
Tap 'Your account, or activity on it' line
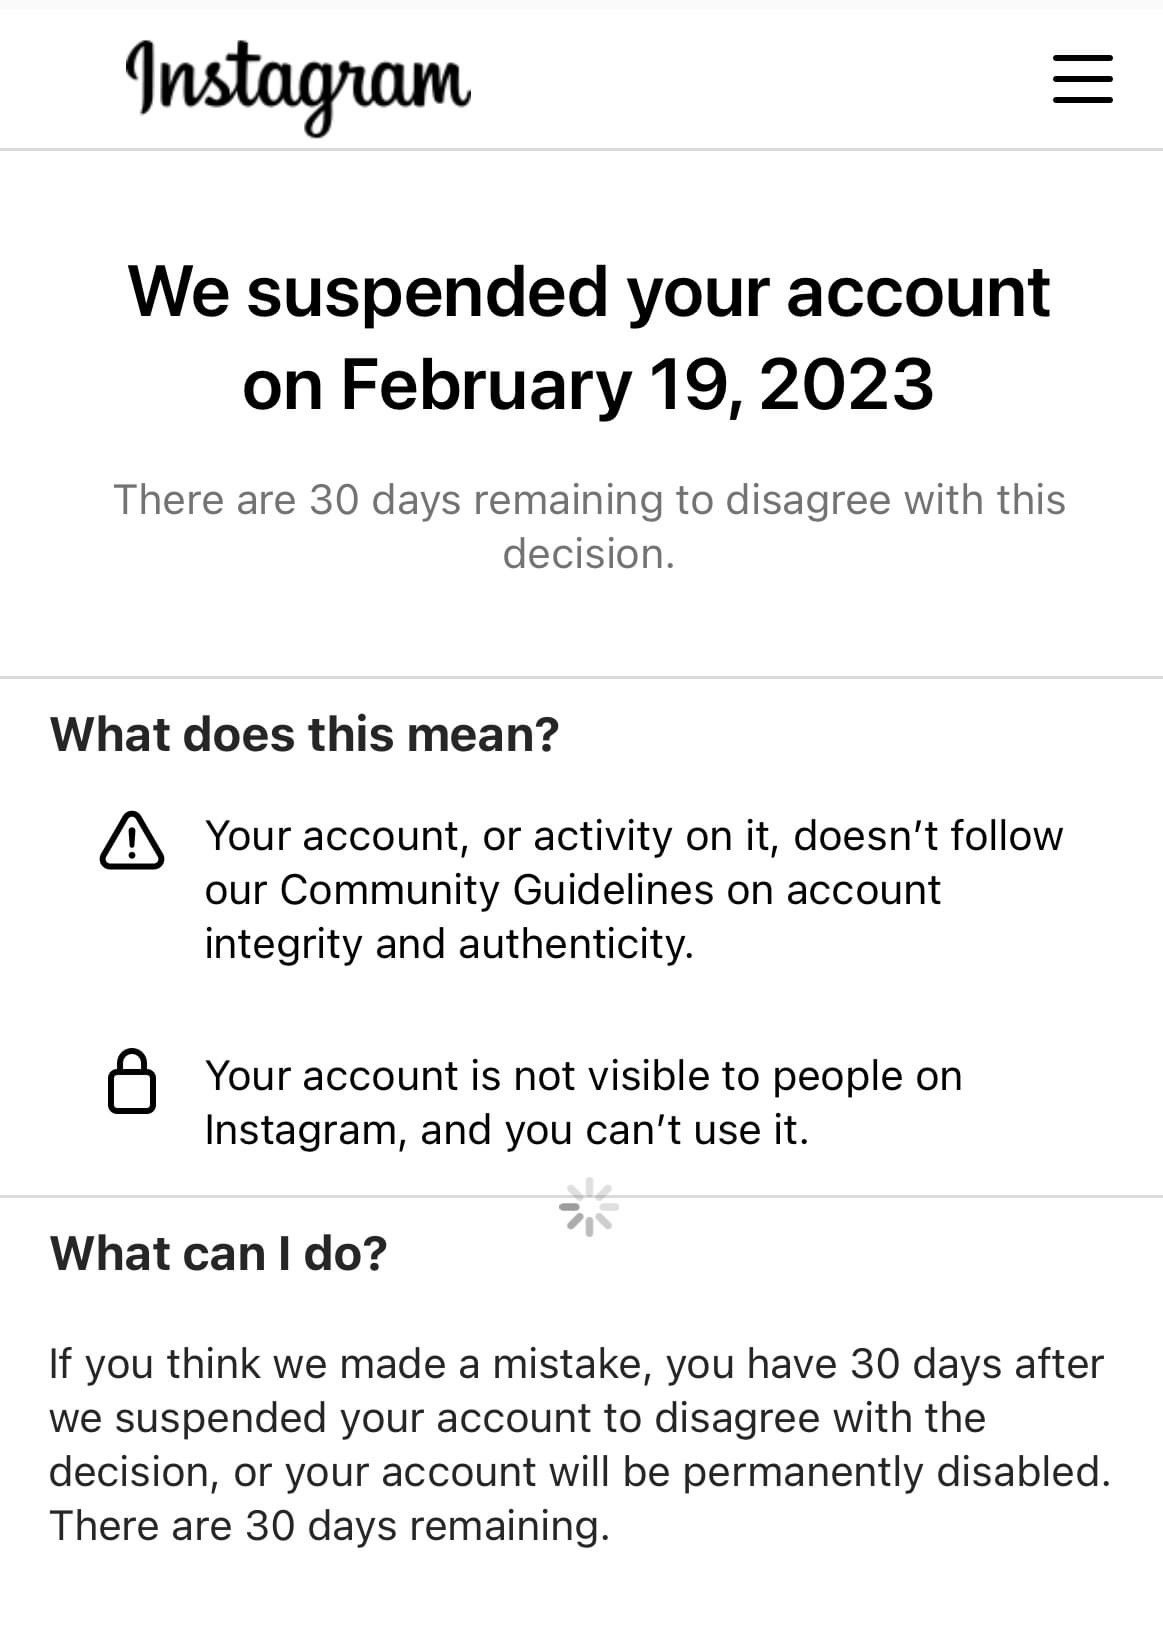coord(634,836)
